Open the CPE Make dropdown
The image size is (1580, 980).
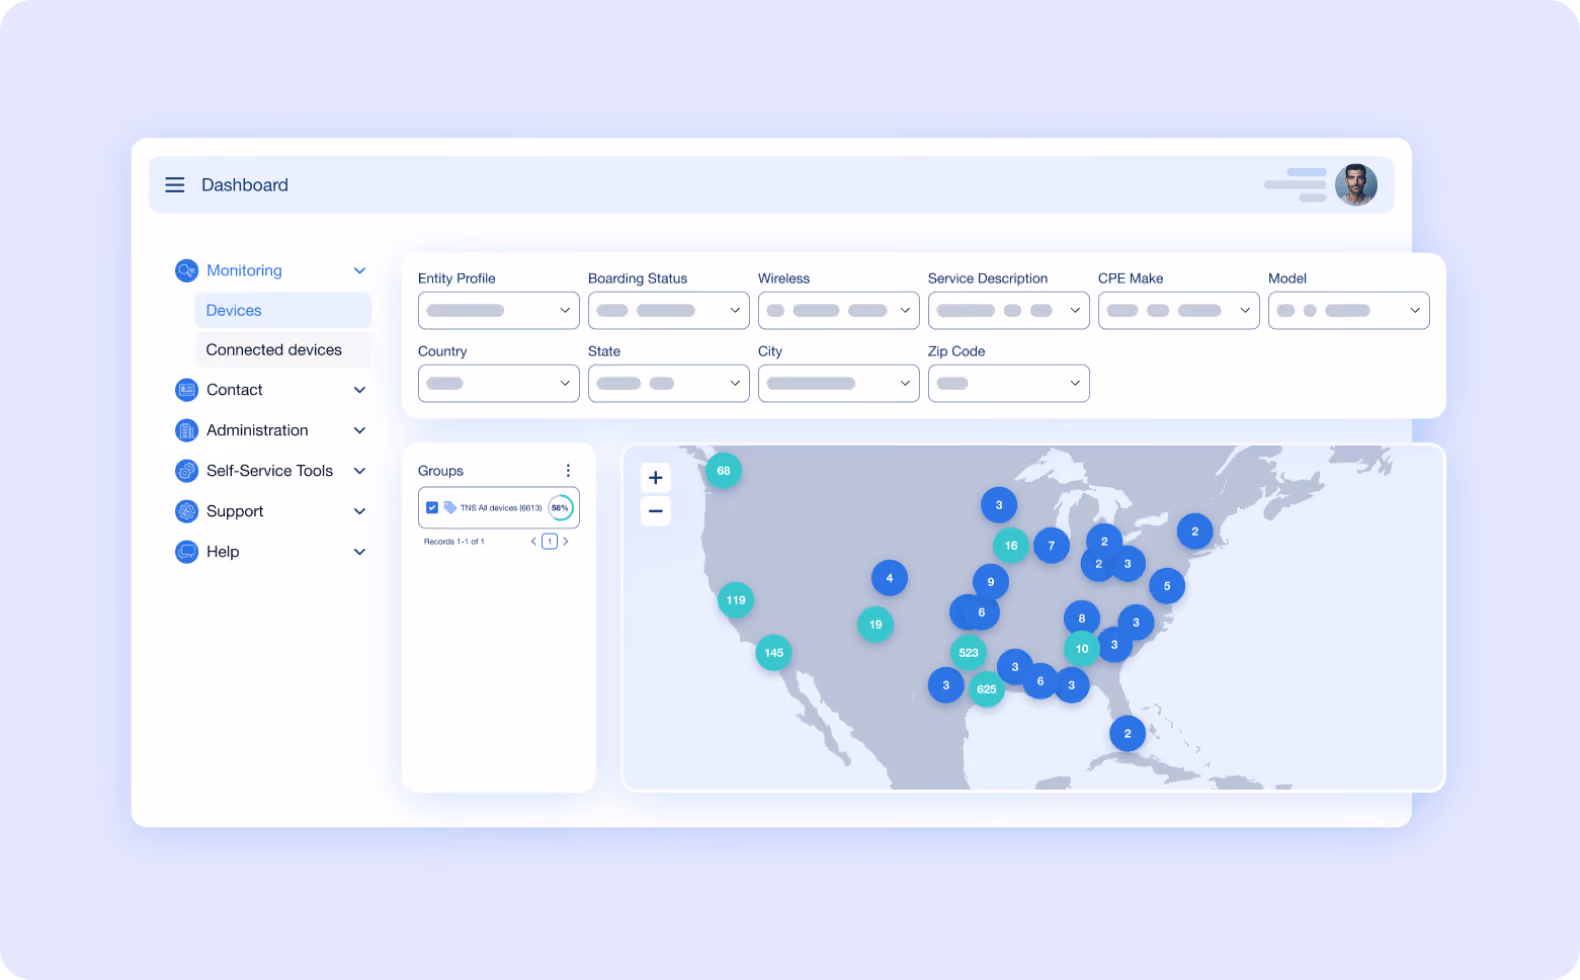(1179, 311)
